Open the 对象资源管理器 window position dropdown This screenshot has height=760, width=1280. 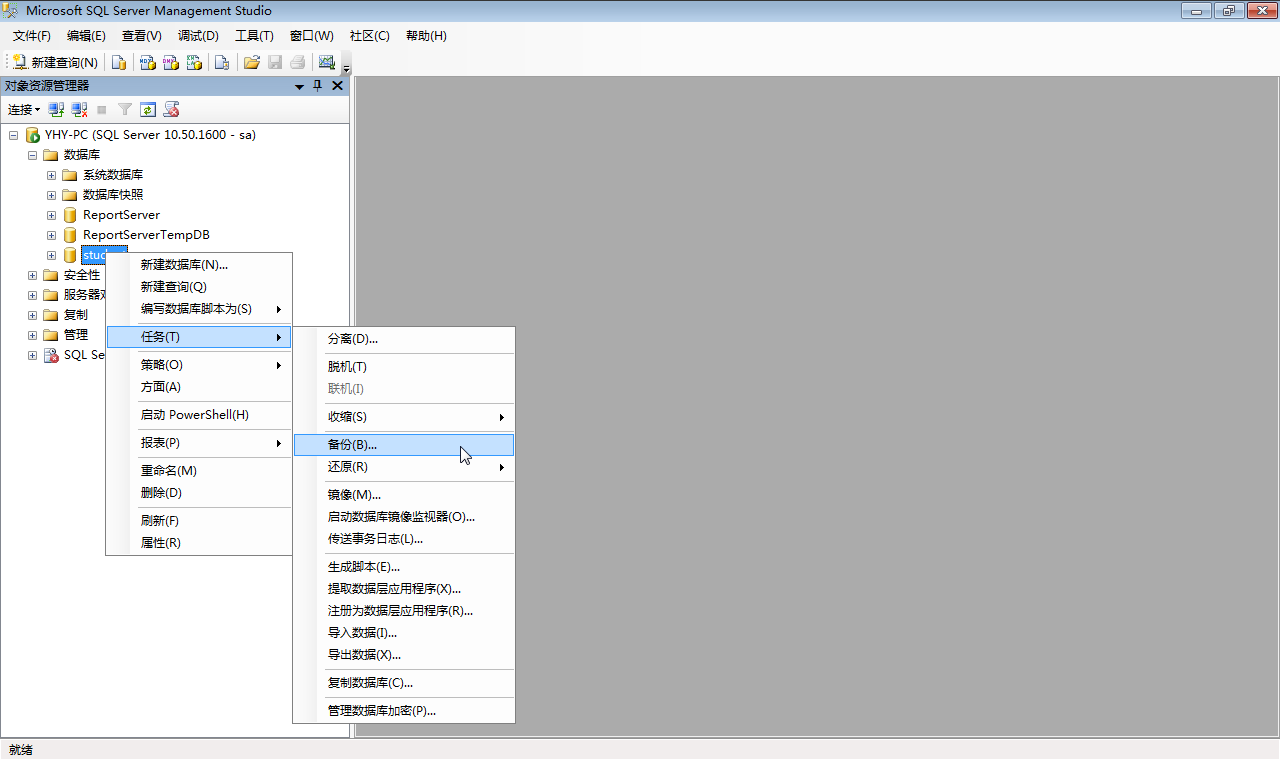coord(299,86)
